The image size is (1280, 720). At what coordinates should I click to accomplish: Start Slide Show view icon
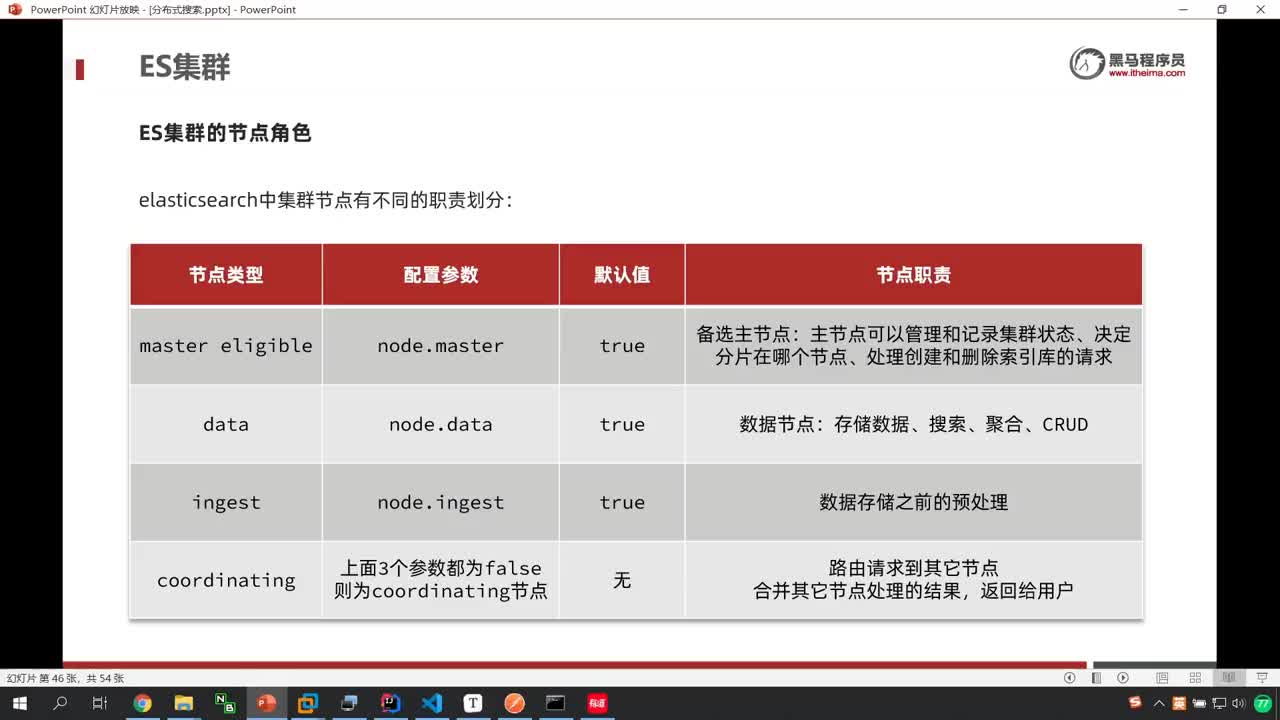tap(1262, 678)
